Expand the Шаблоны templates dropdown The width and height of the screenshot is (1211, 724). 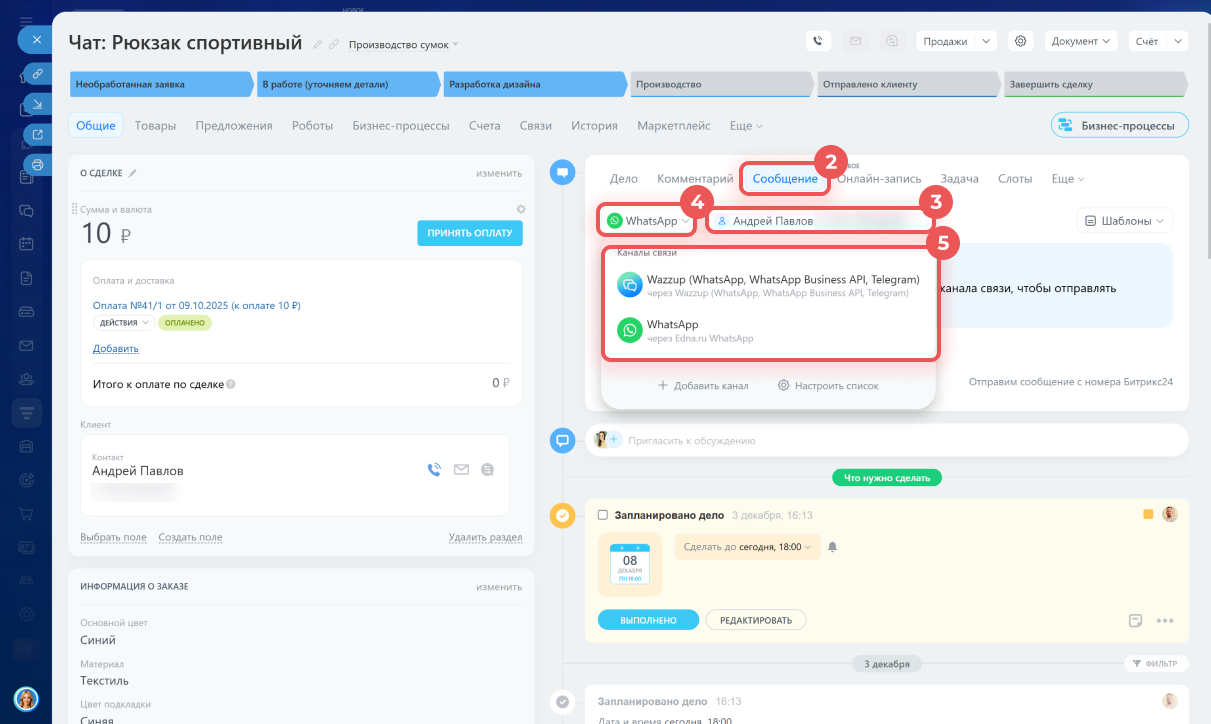click(x=1124, y=221)
